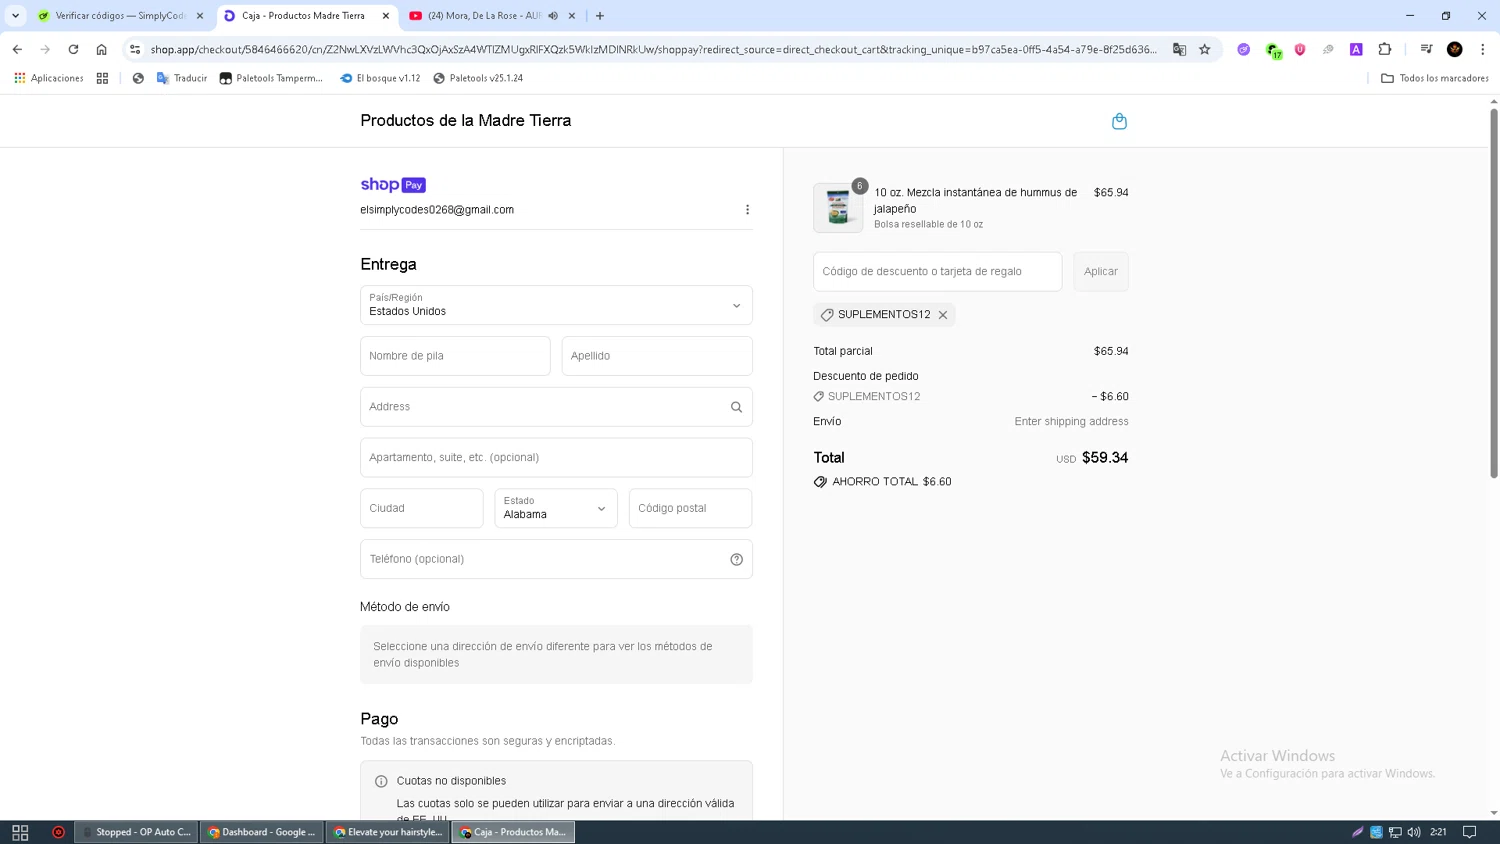Click the address search magnifier icon

click(736, 407)
